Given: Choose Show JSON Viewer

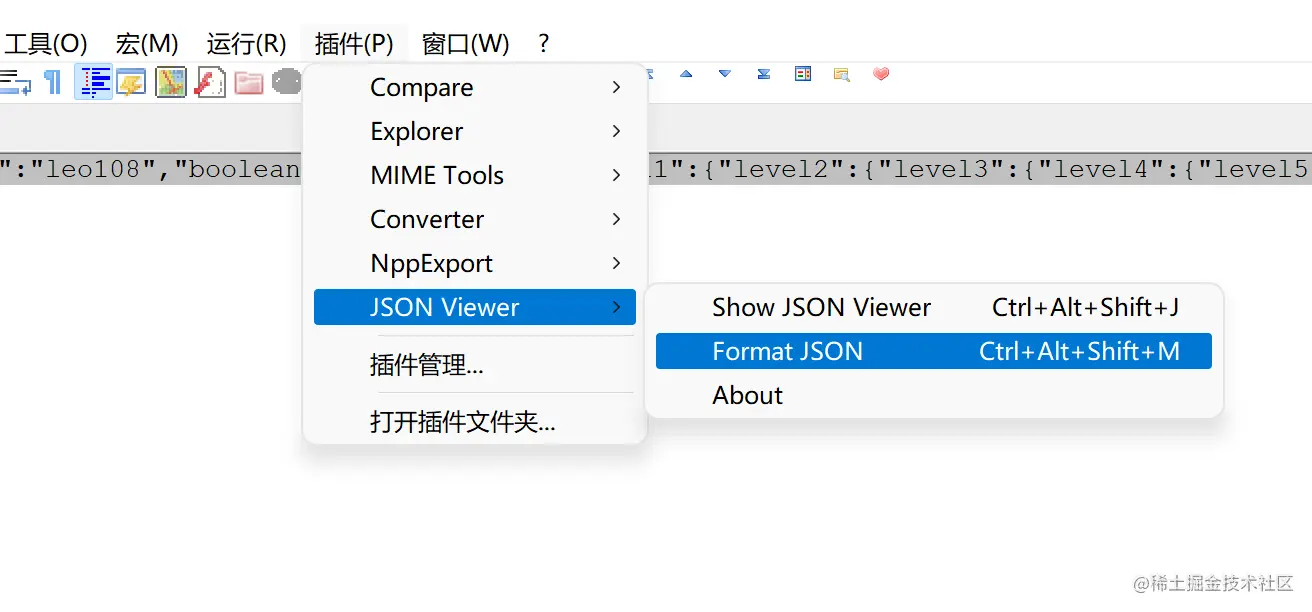Looking at the screenshot, I should (933, 307).
